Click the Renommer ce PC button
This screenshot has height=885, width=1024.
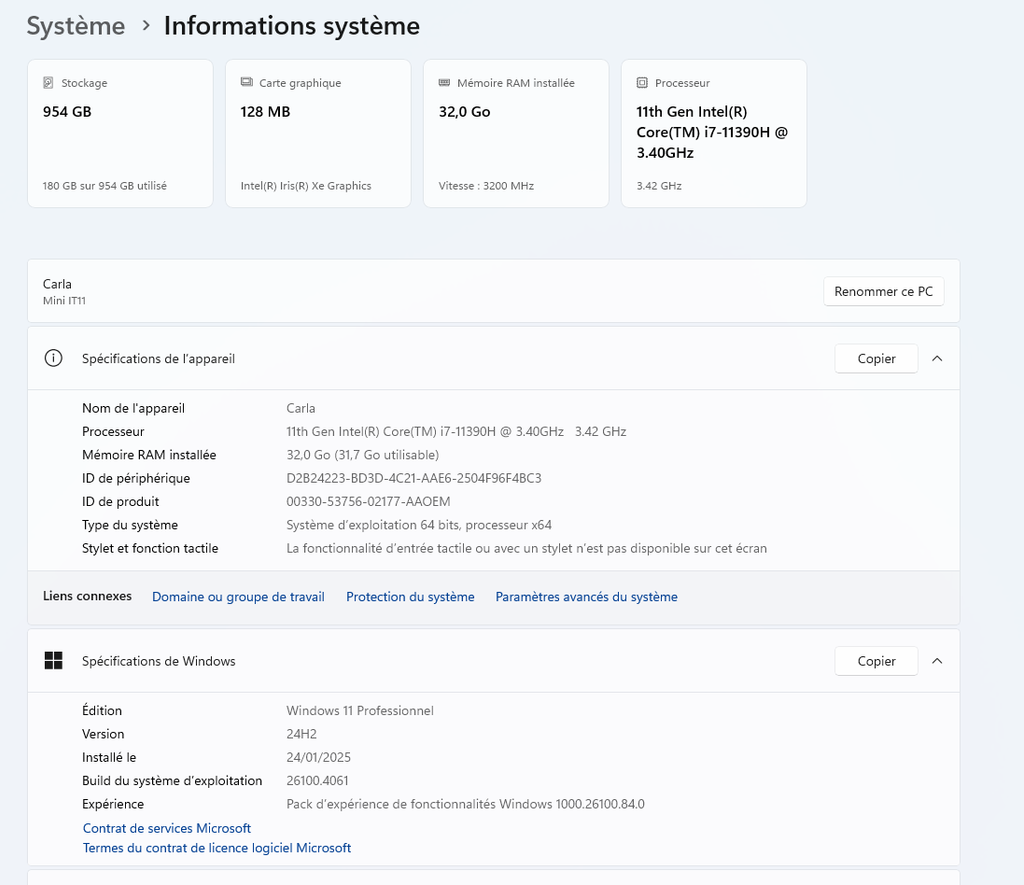point(883,291)
